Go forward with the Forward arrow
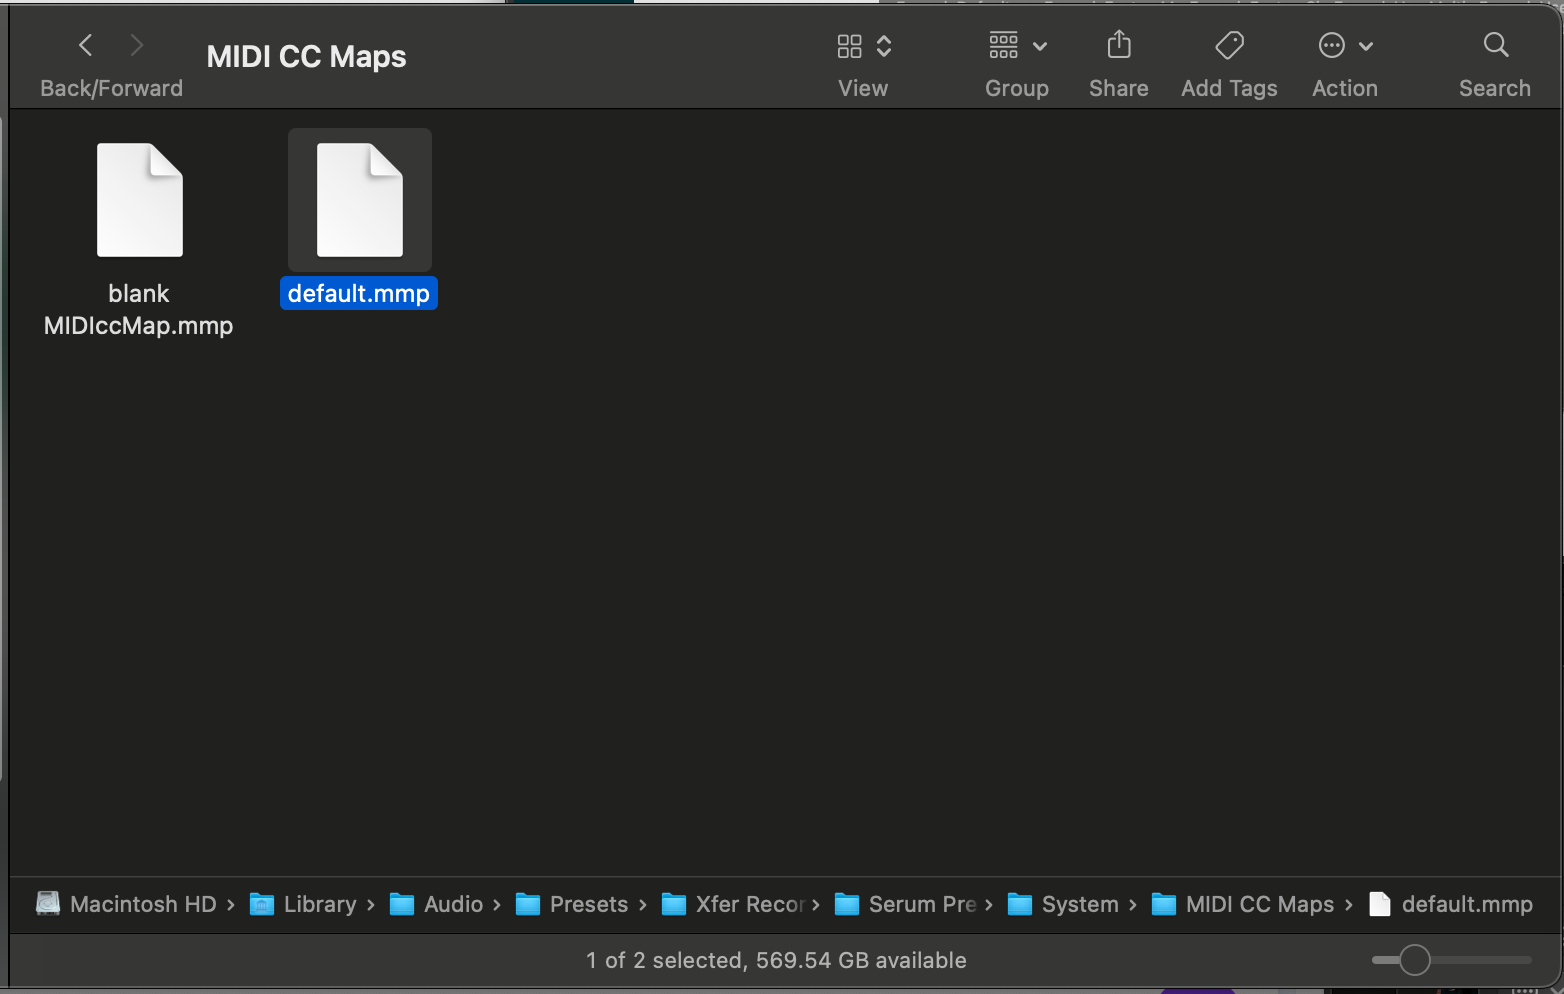 (x=137, y=45)
